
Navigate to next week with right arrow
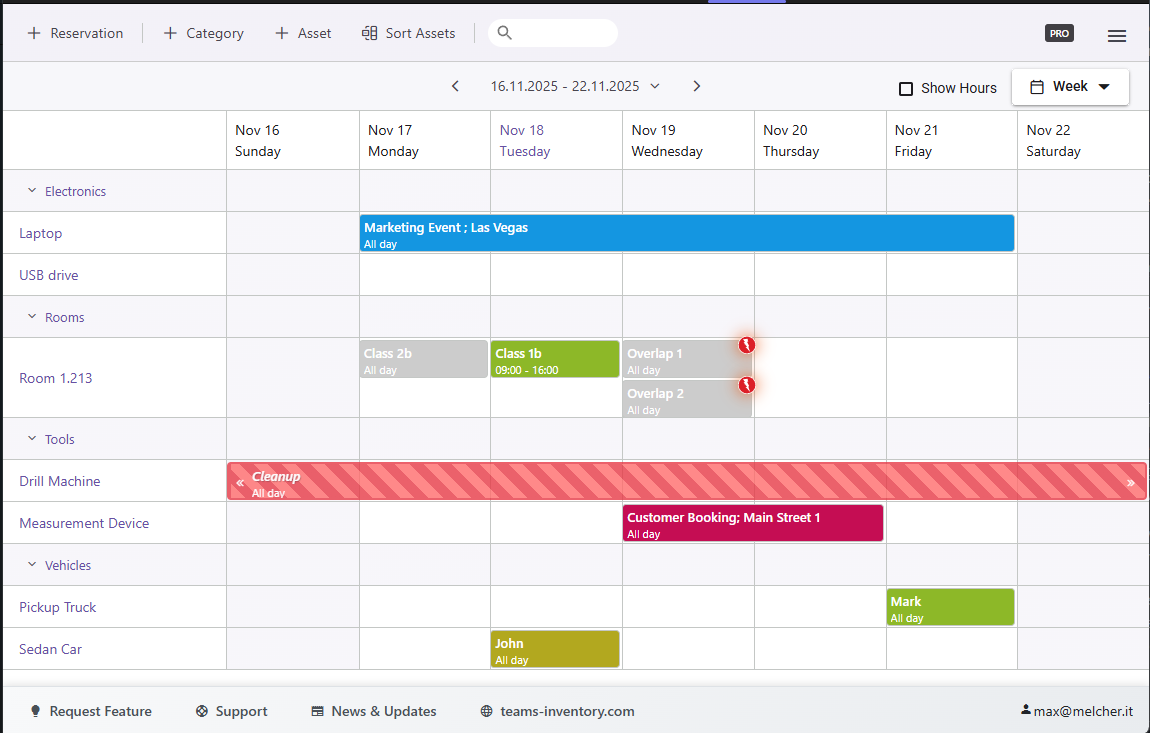(696, 86)
